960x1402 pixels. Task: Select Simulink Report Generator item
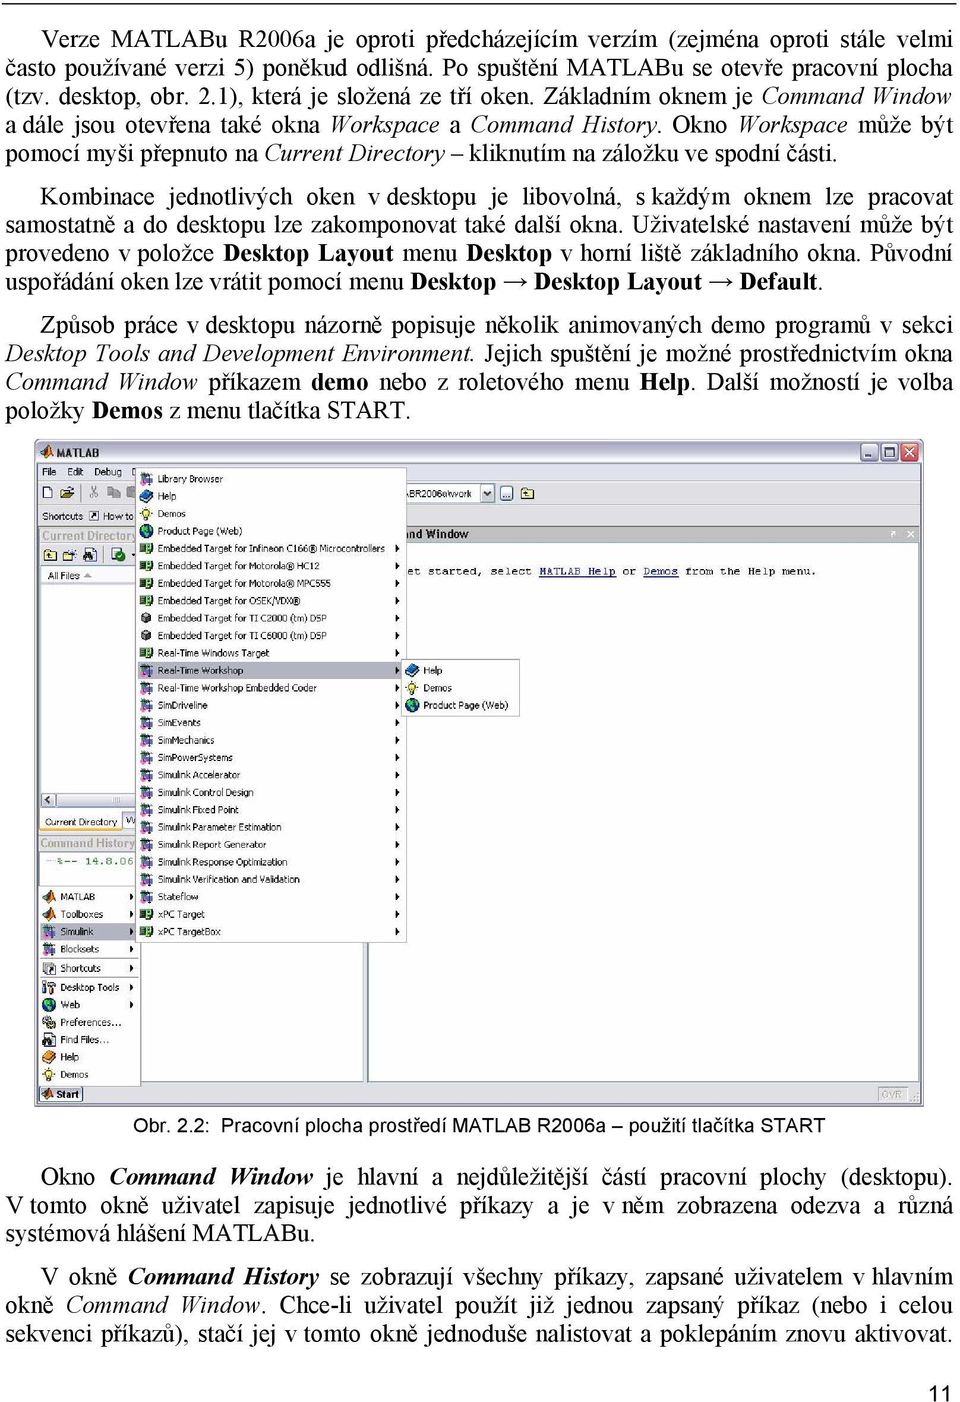[272, 845]
